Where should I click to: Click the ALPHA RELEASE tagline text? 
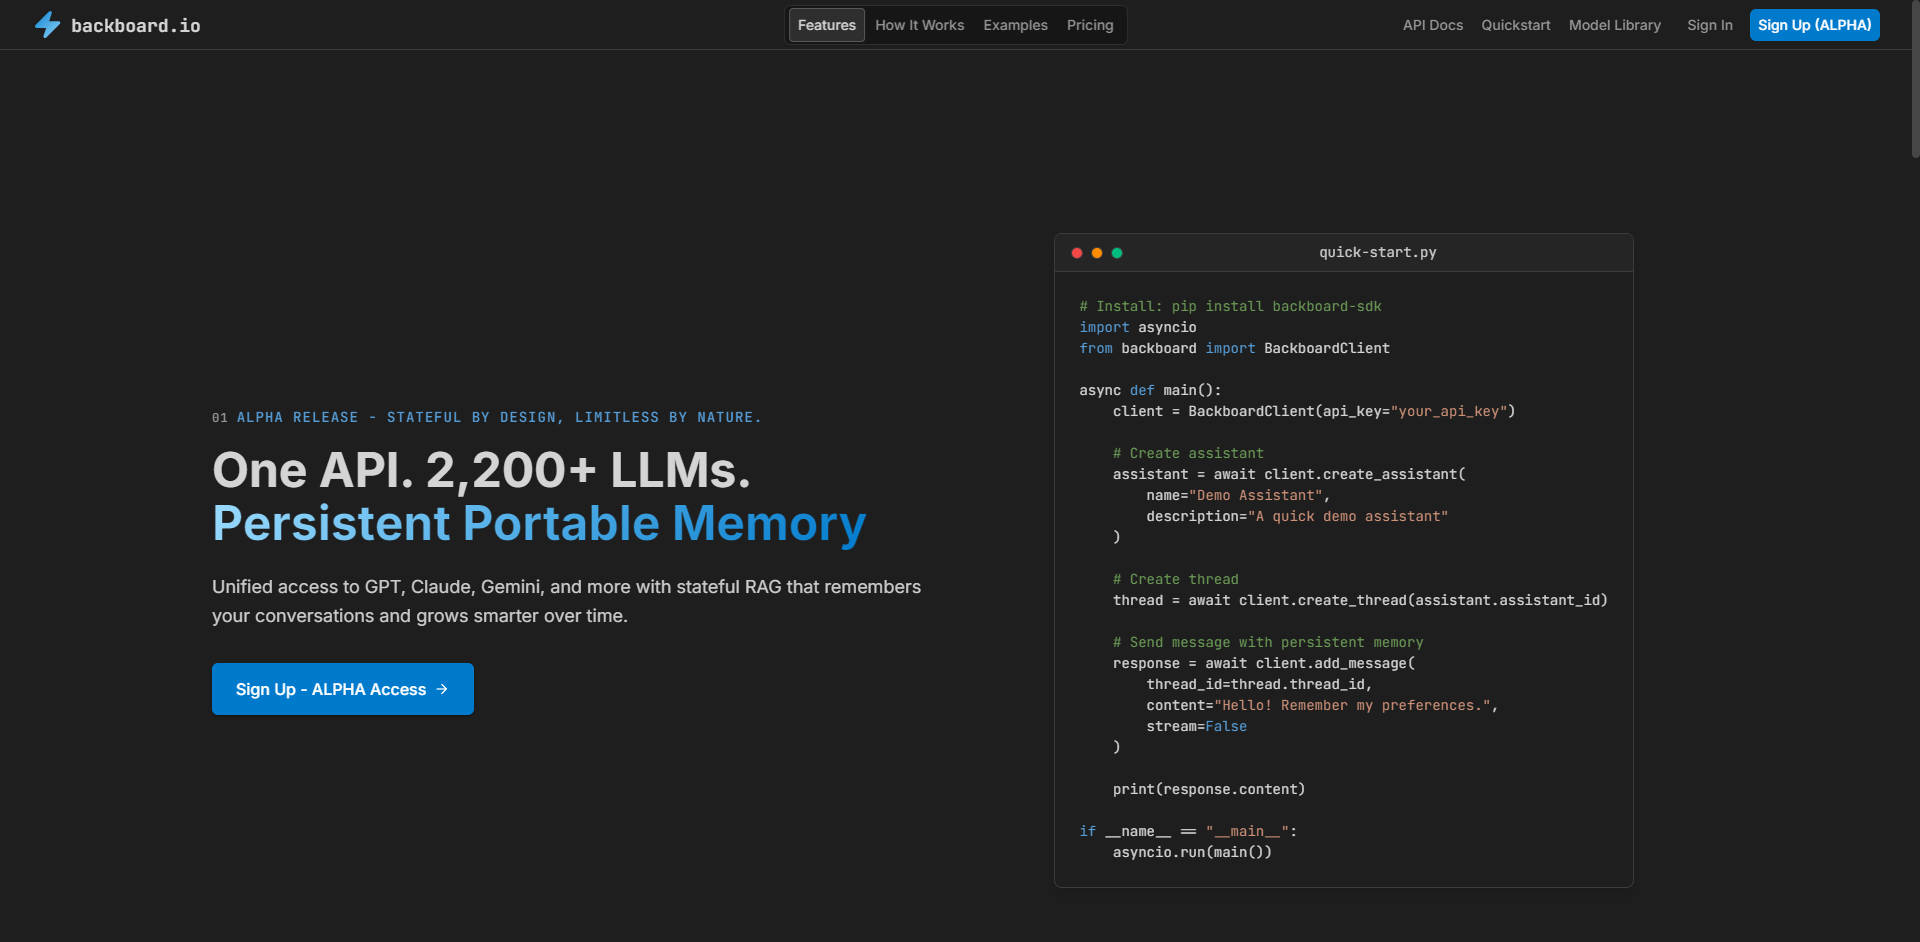tap(486, 417)
